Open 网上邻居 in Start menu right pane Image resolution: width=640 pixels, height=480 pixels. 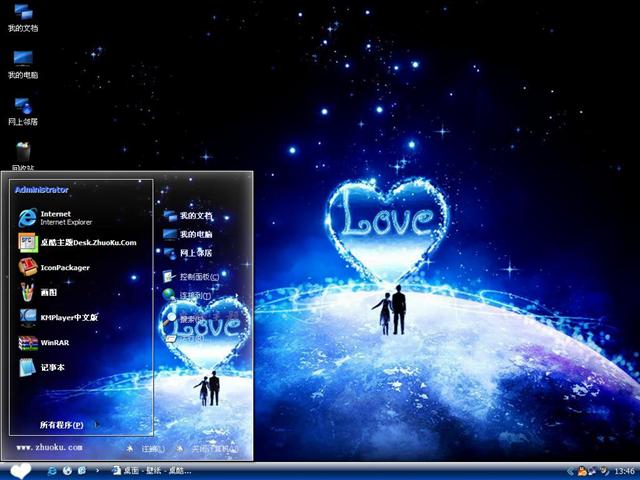[x=188, y=253]
